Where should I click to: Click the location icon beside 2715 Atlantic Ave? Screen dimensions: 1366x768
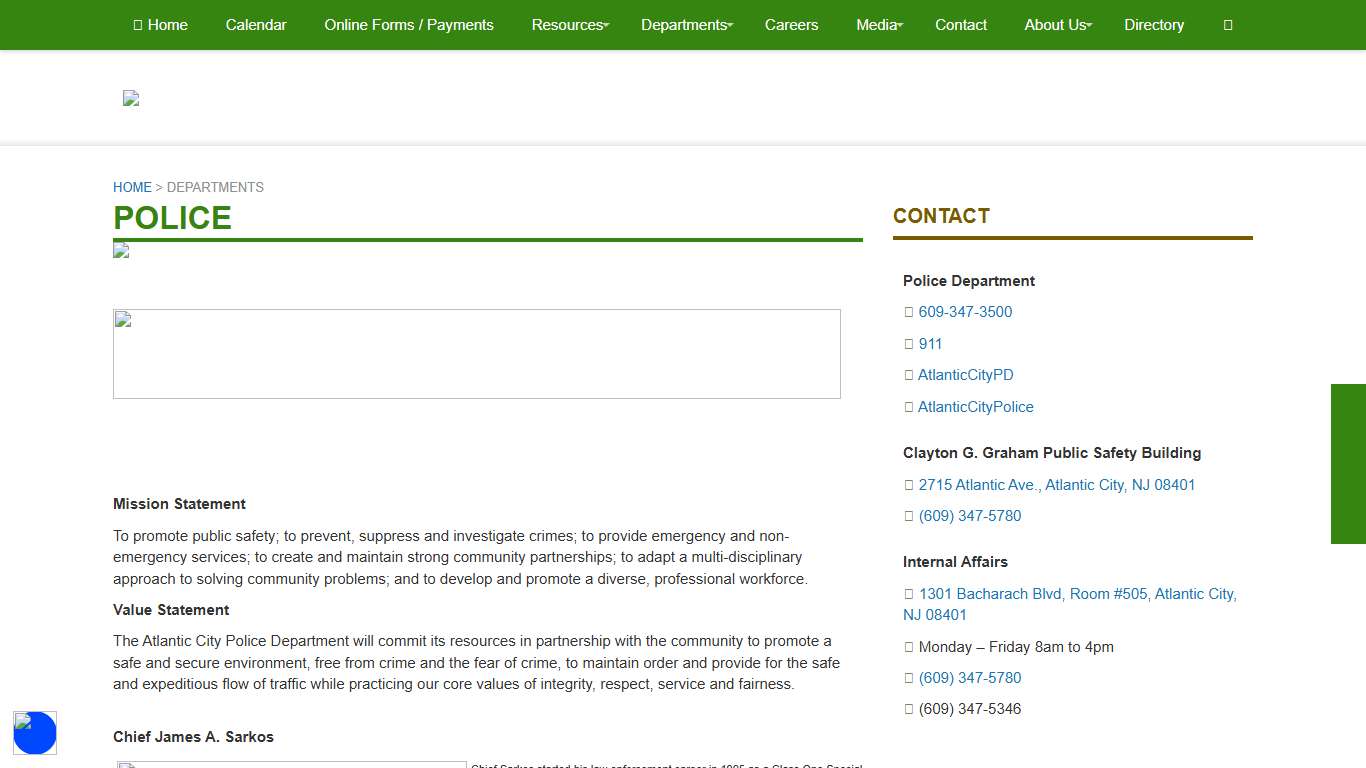coord(908,485)
